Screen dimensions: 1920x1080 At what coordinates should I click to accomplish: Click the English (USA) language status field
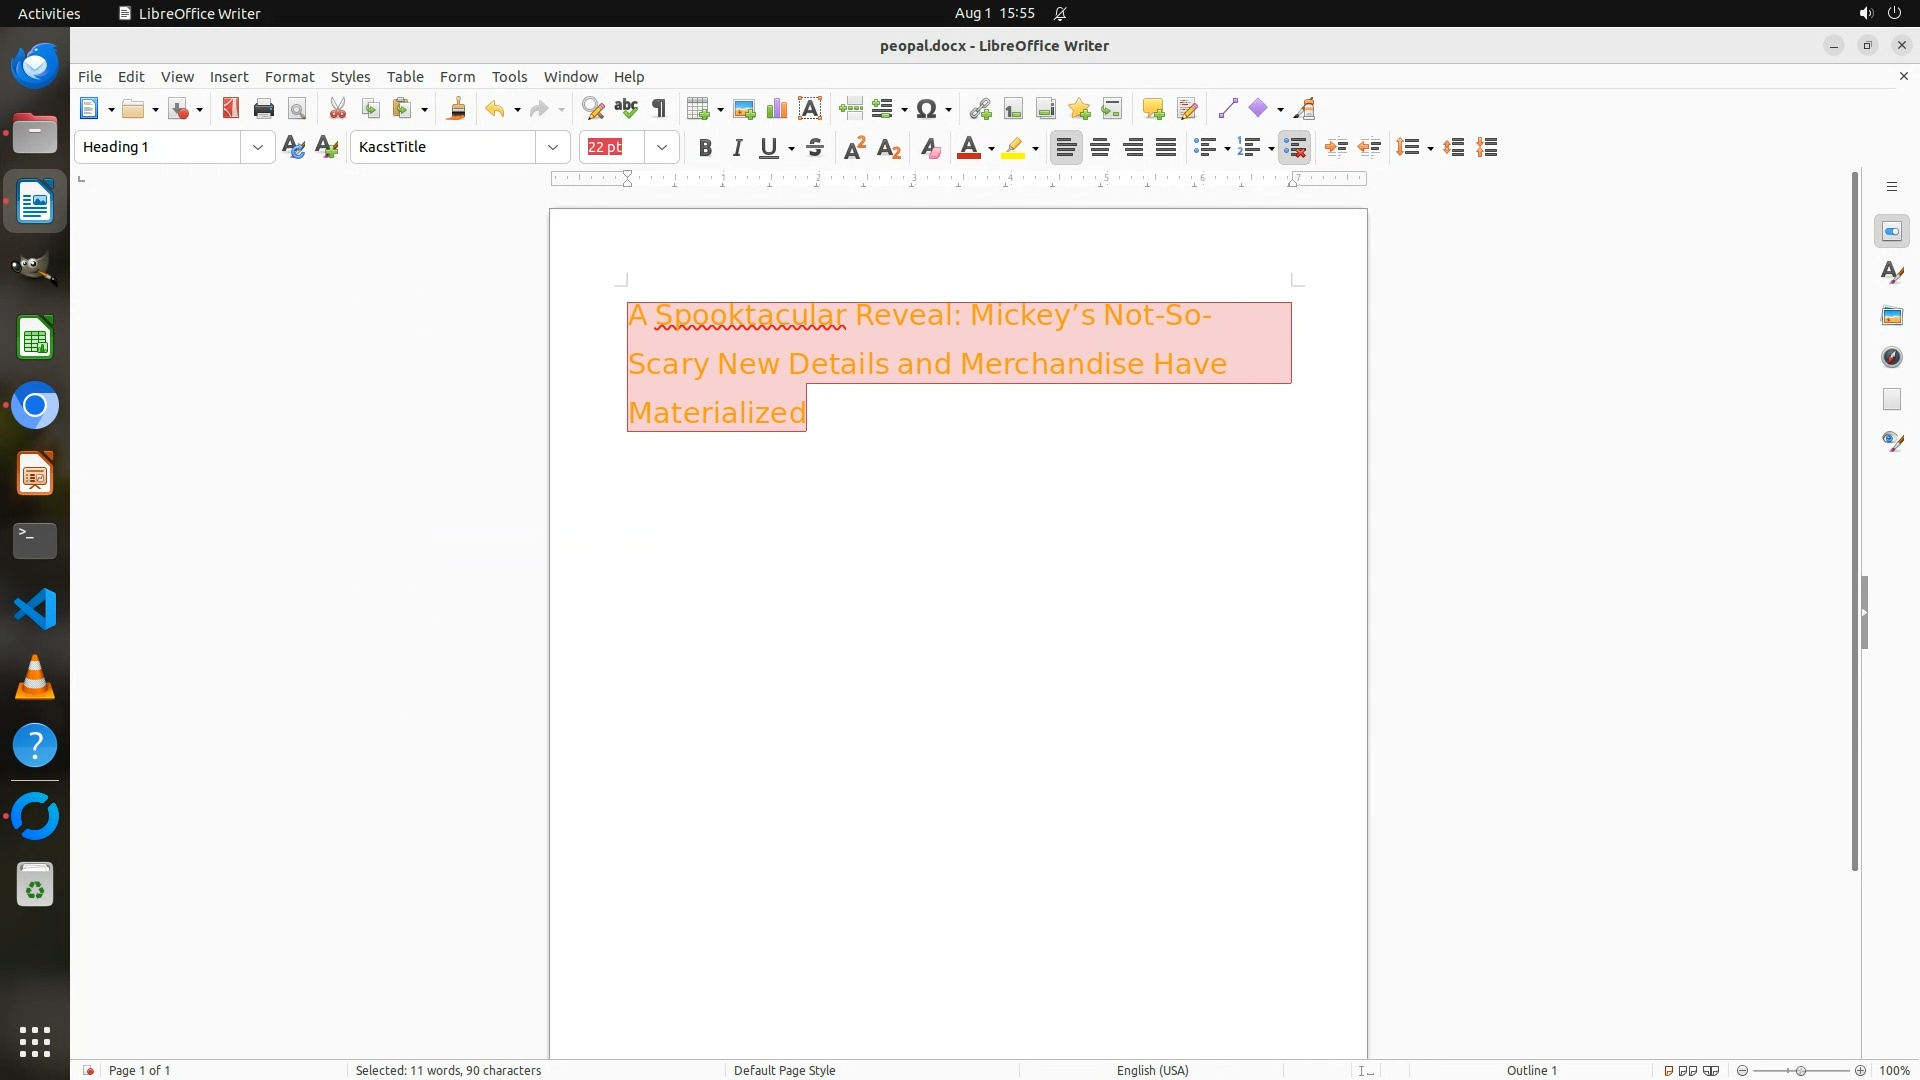[x=1152, y=1070]
